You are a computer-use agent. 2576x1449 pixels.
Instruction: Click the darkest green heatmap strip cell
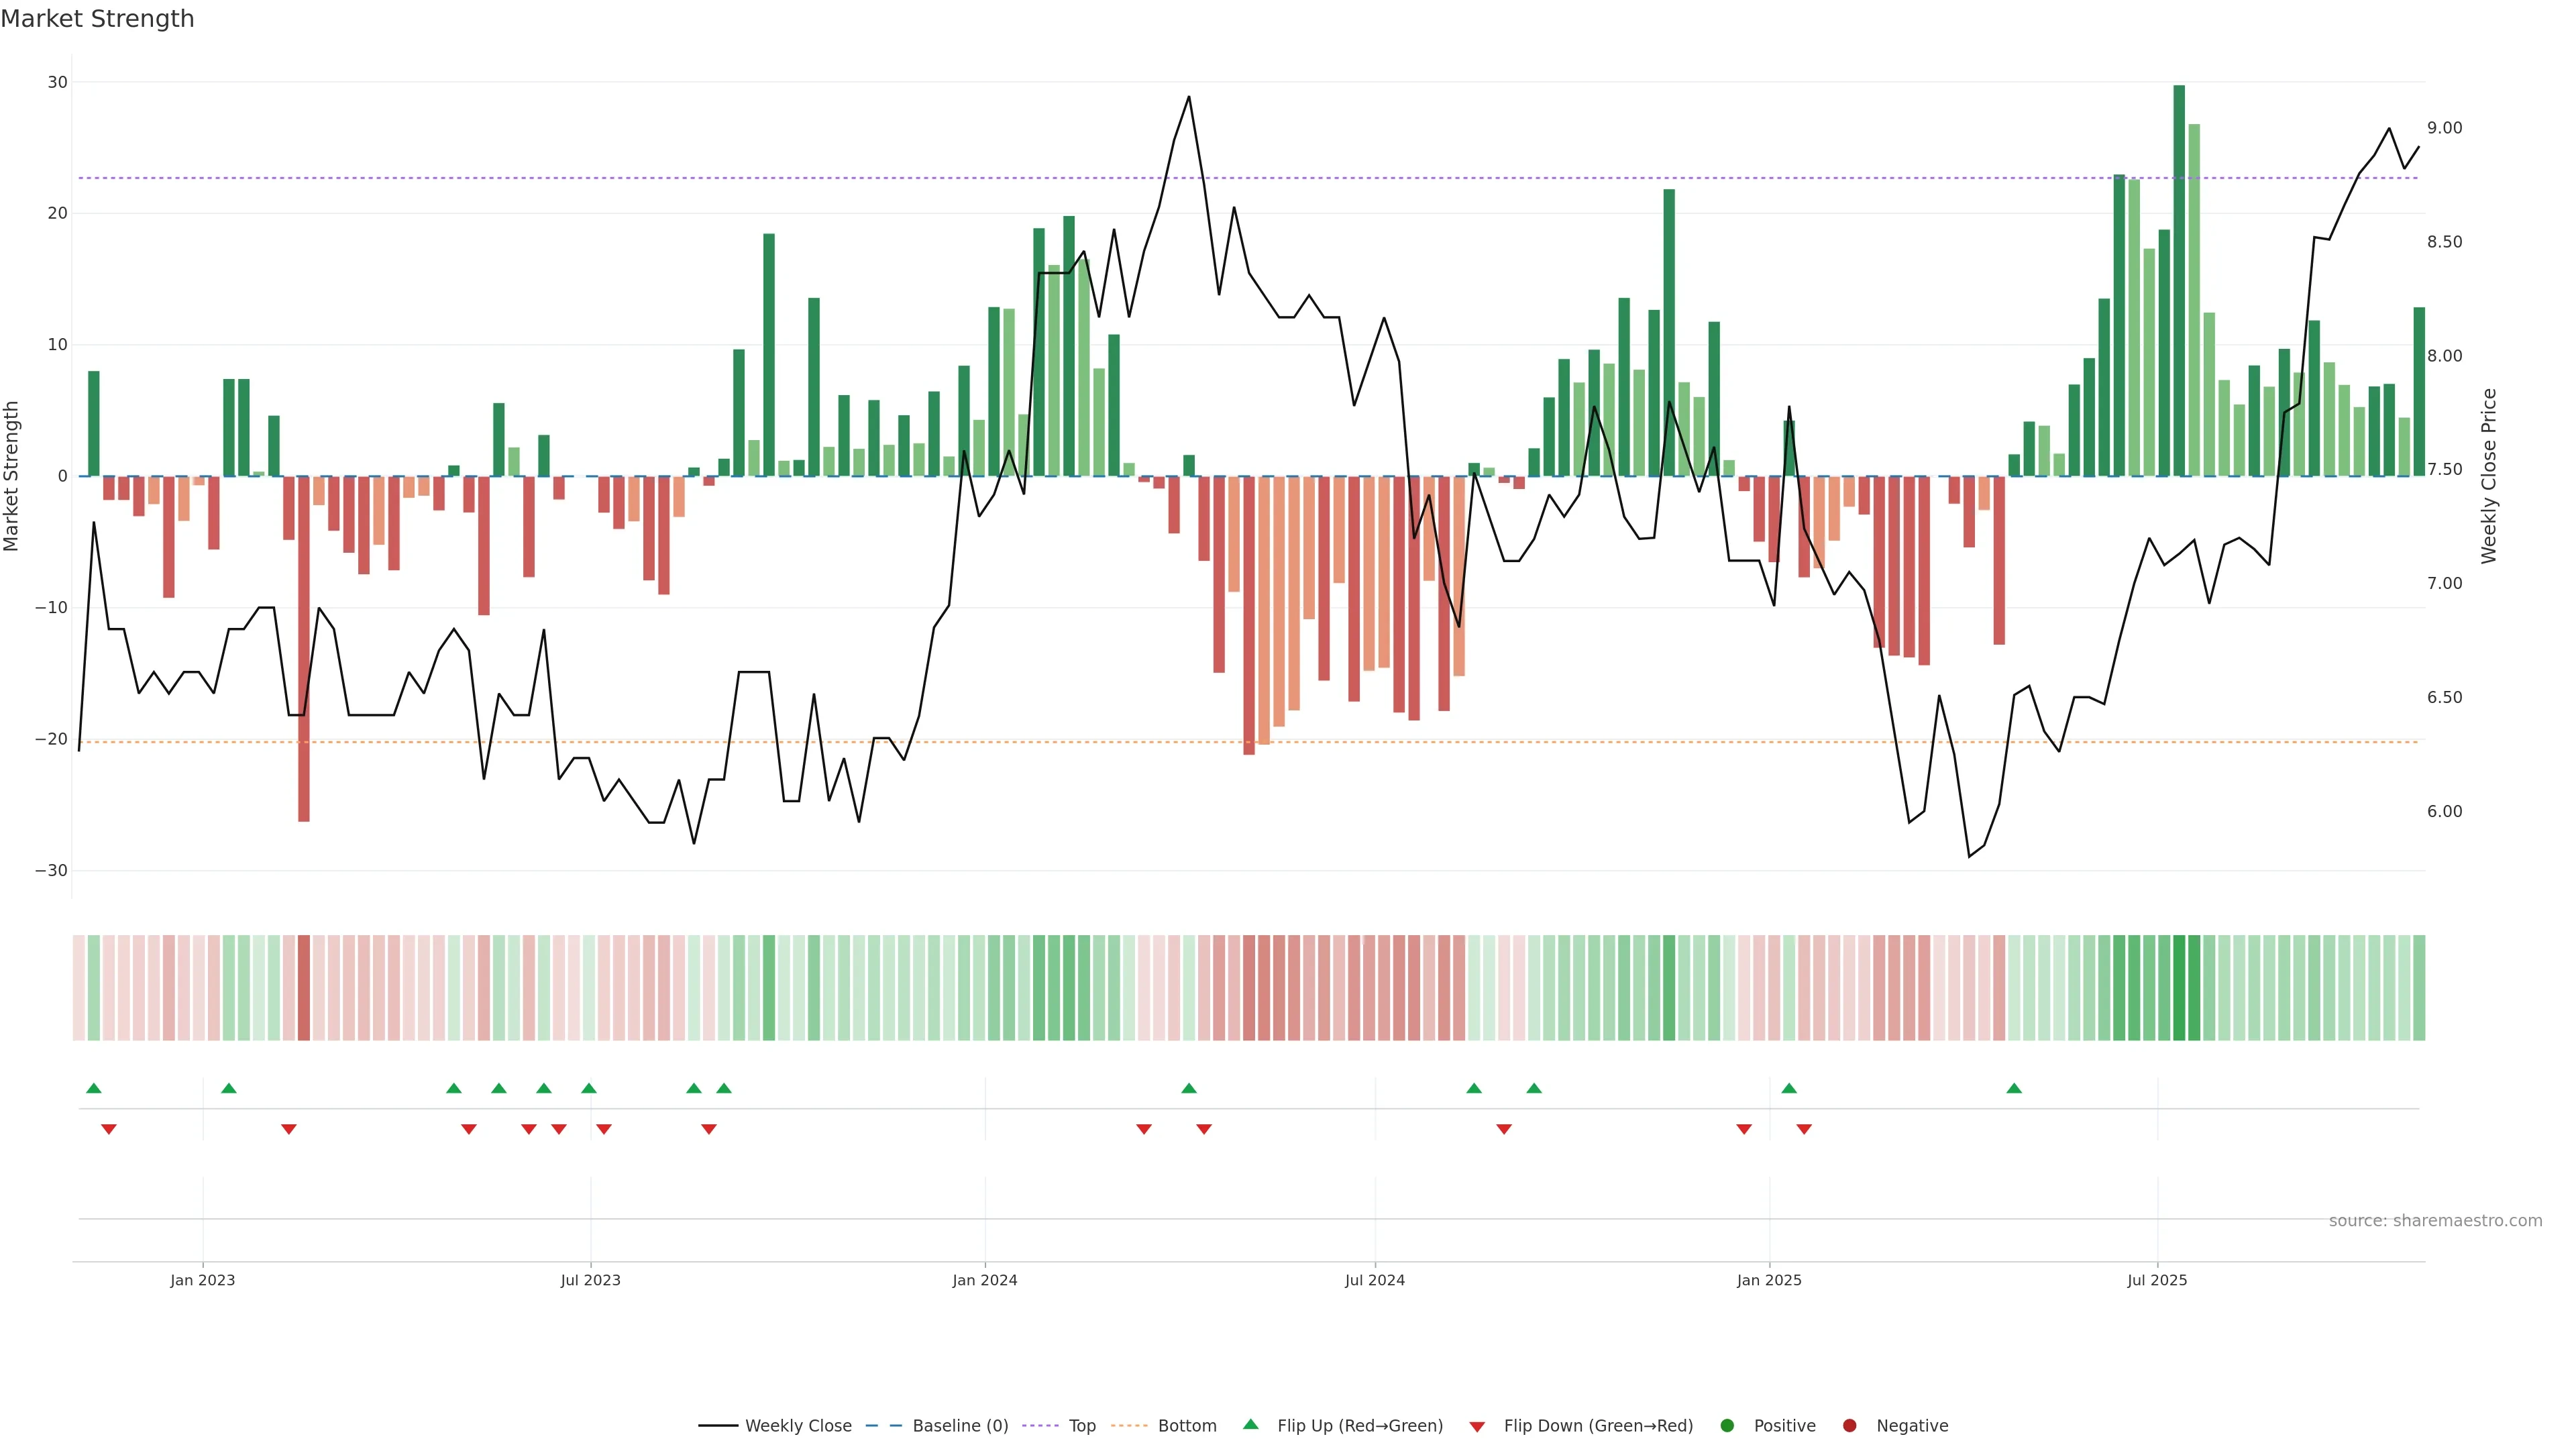coord(2179,988)
